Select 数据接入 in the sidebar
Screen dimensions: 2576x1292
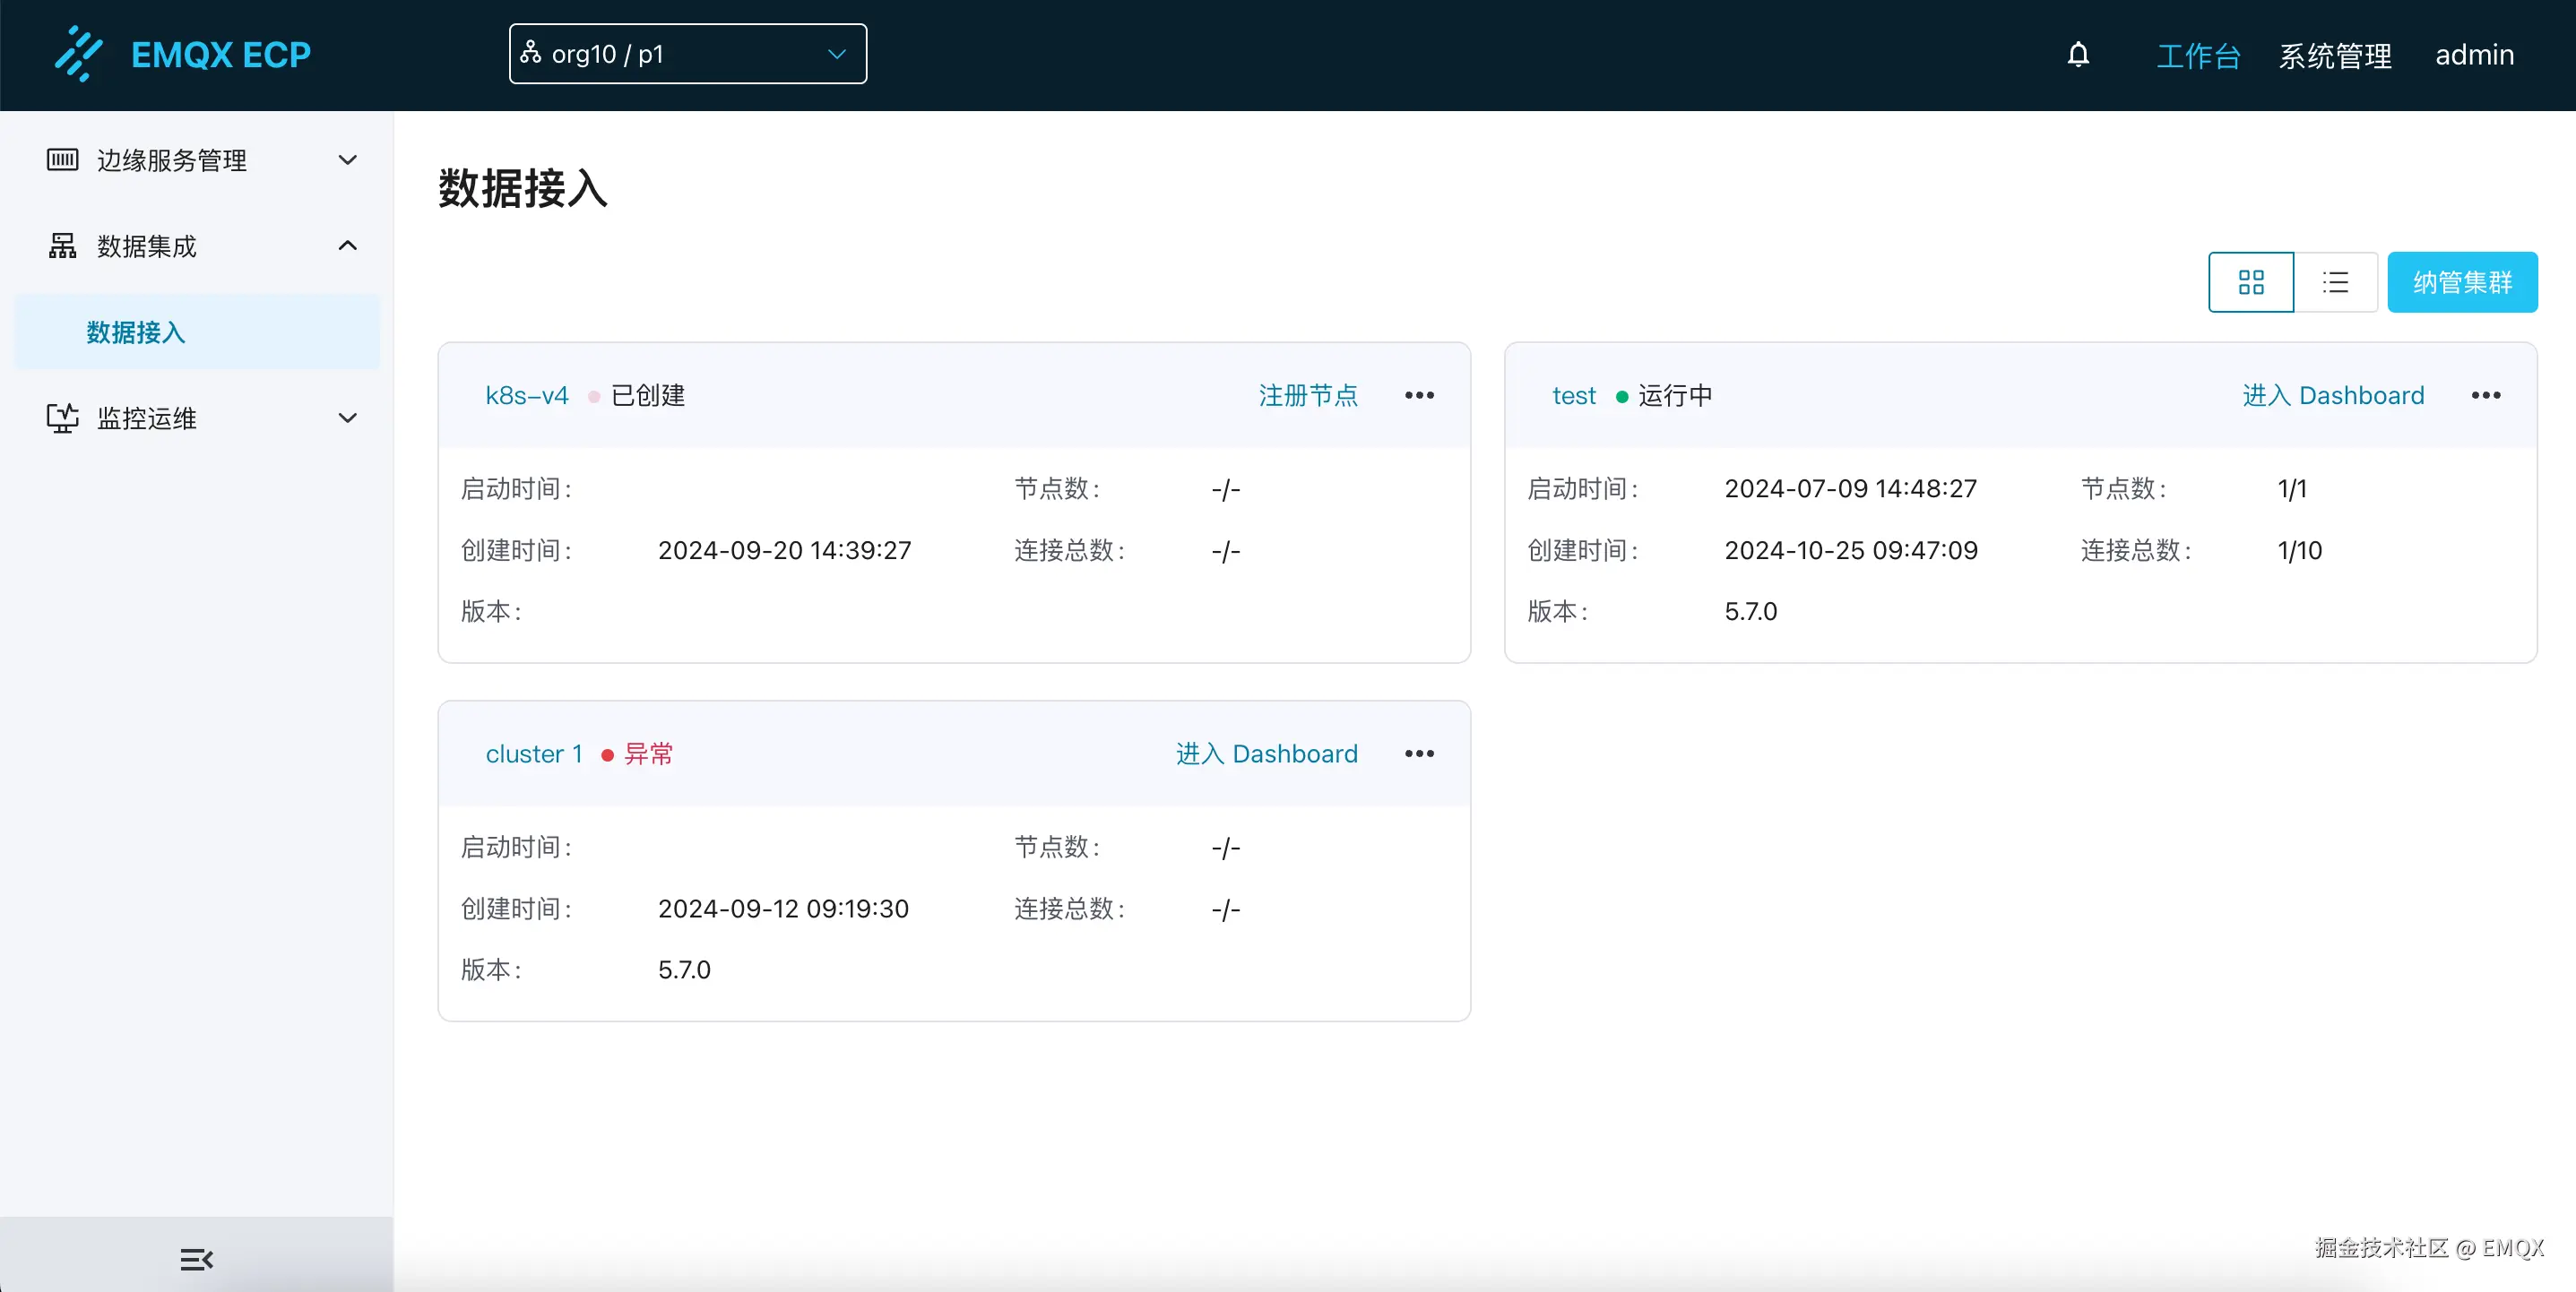(136, 332)
